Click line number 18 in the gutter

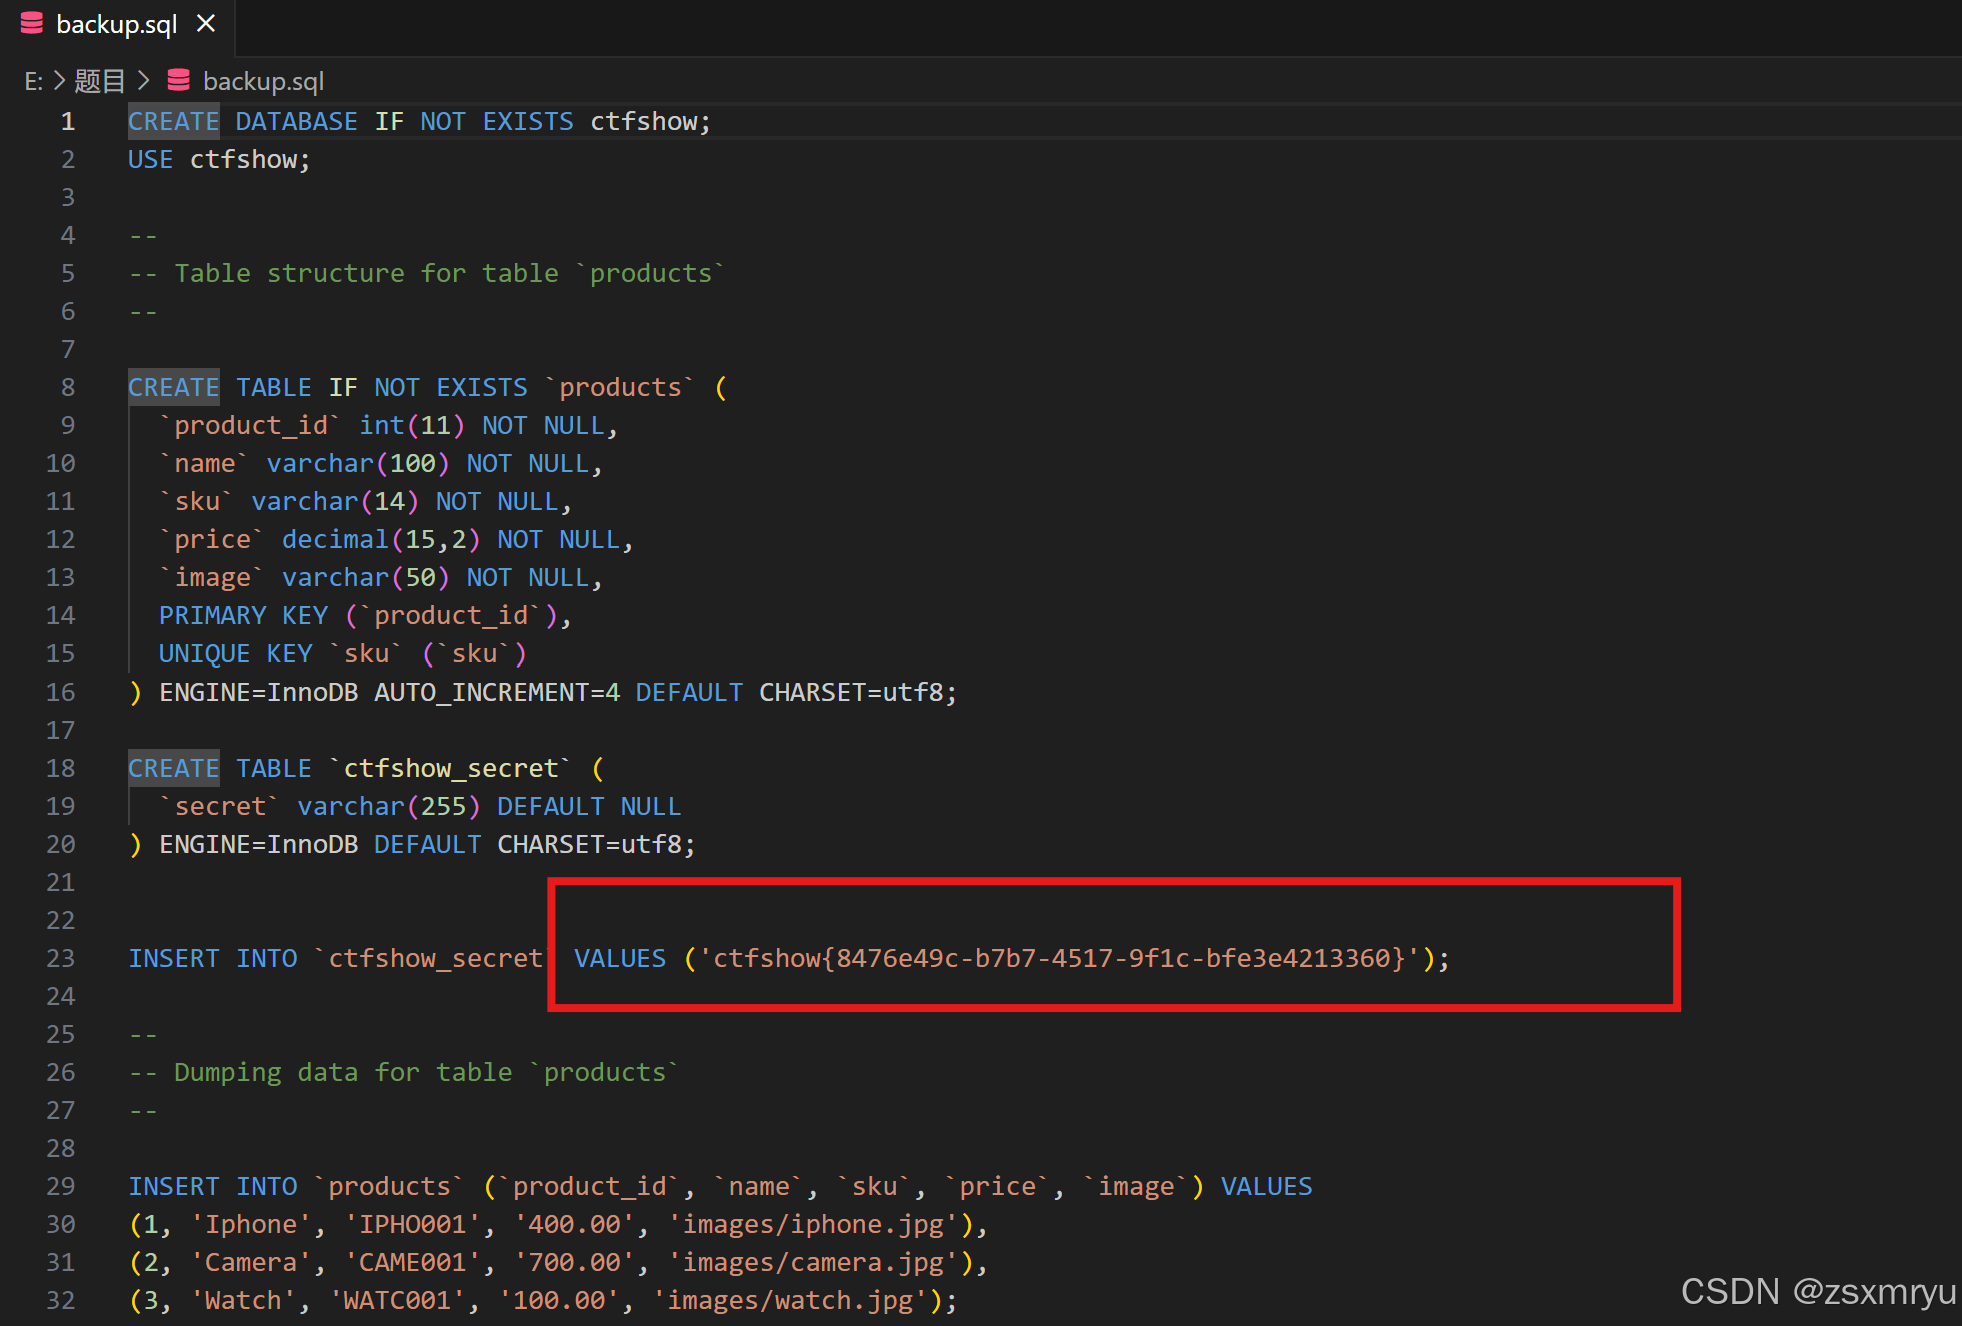(60, 768)
